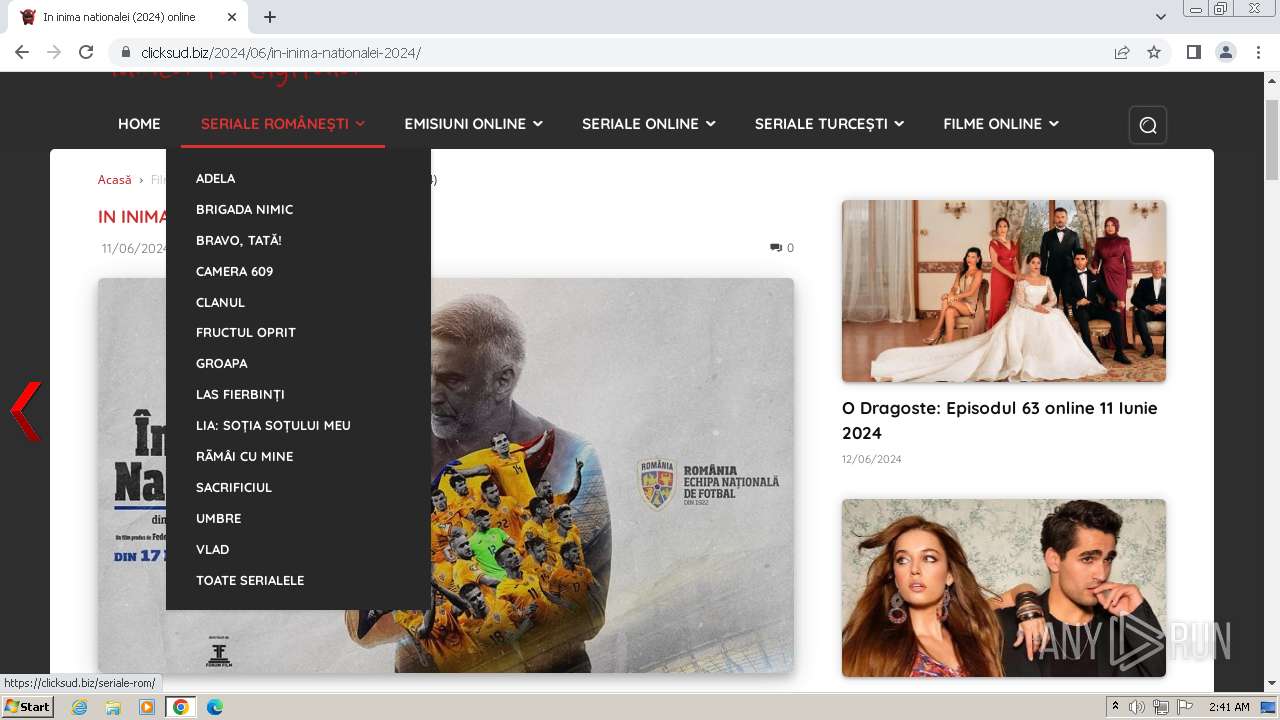
Task: Click the comments bubble icon
Action: (776, 248)
